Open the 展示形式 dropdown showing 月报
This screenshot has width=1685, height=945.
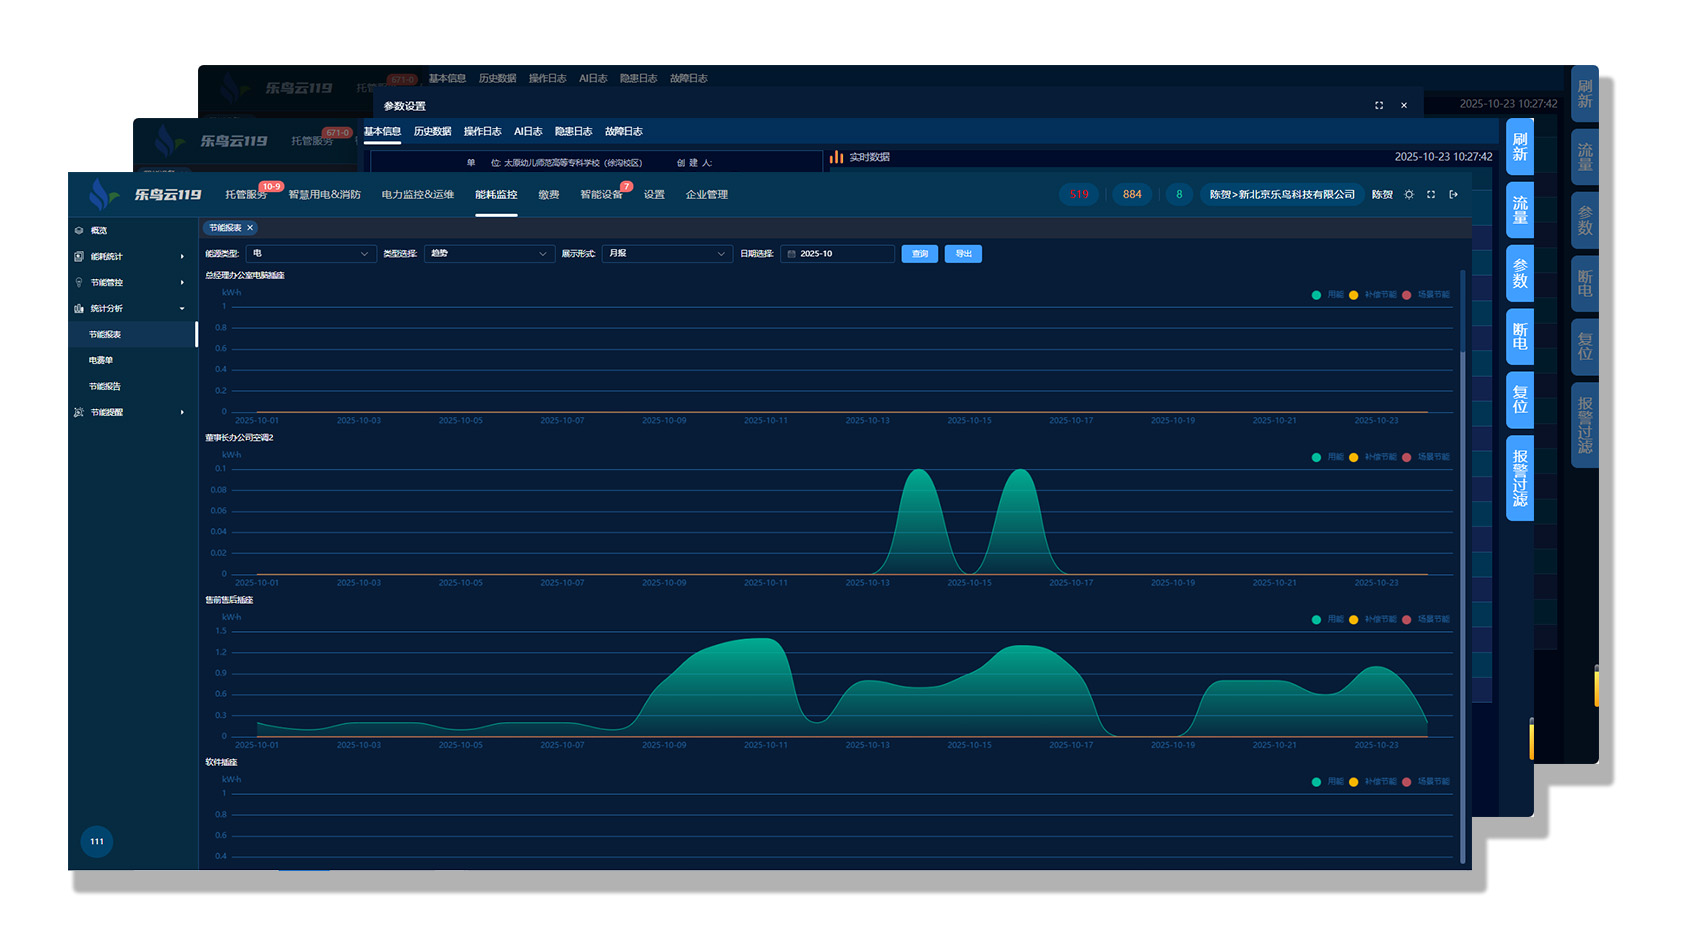coord(666,254)
